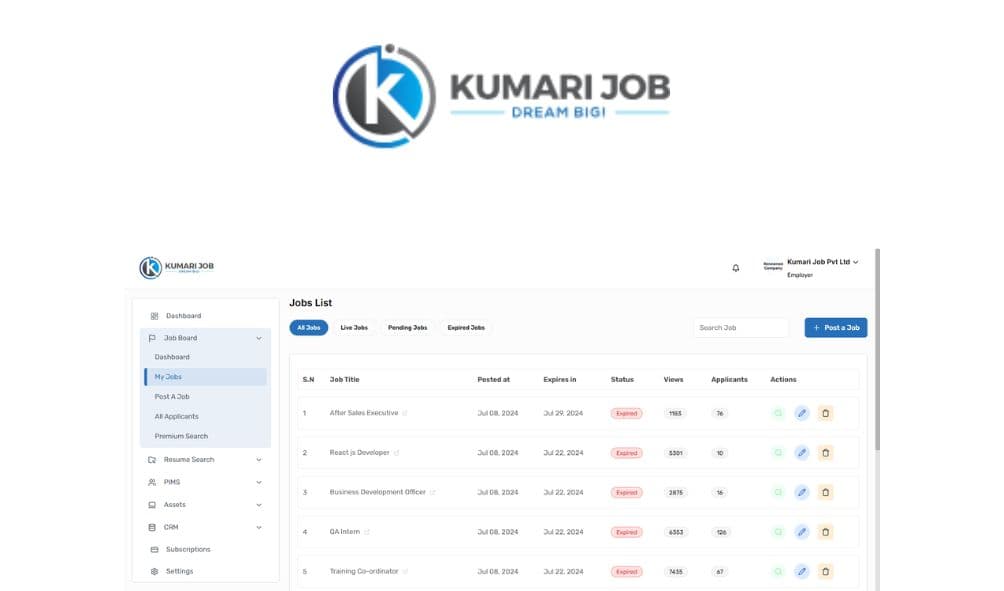Open Premium Search in sidebar

181,437
